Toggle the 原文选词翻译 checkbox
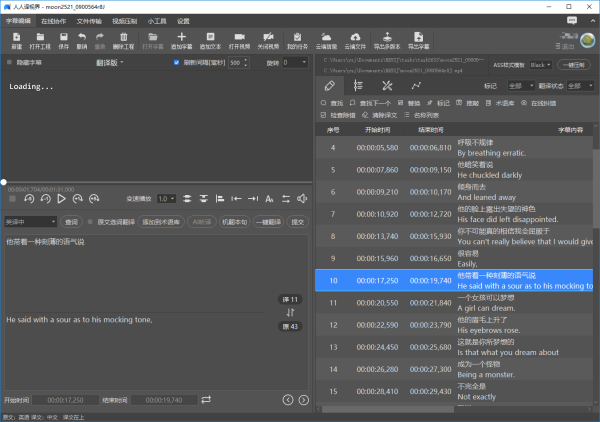The height and width of the screenshot is (422, 600). point(92,222)
